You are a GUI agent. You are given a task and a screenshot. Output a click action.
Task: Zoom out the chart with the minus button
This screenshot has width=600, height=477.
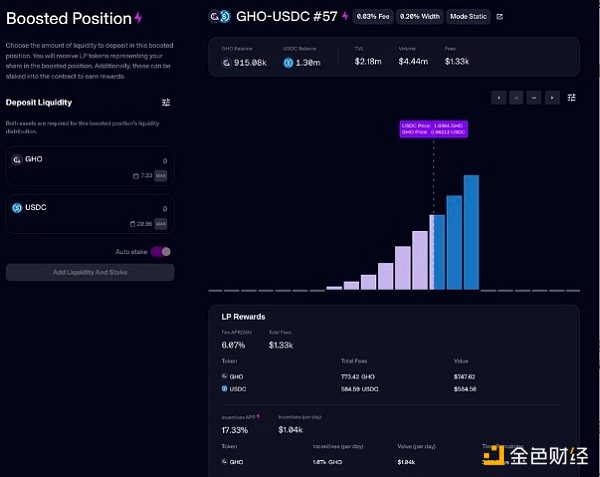point(534,98)
